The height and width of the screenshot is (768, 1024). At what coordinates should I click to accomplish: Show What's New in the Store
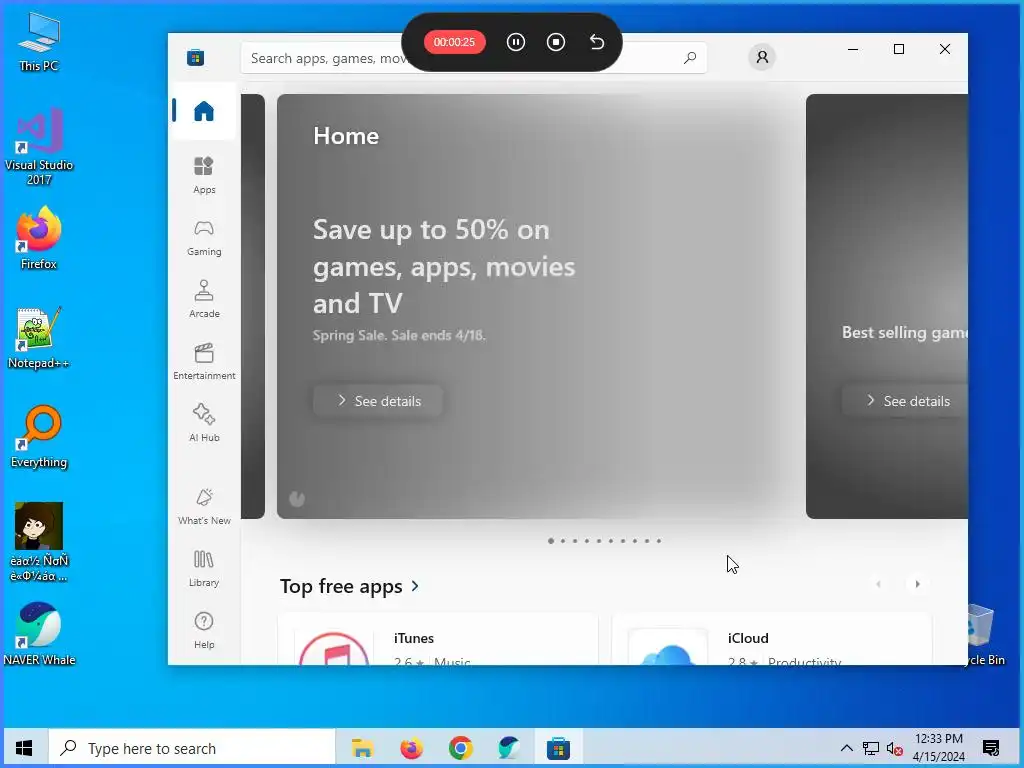pos(204,506)
